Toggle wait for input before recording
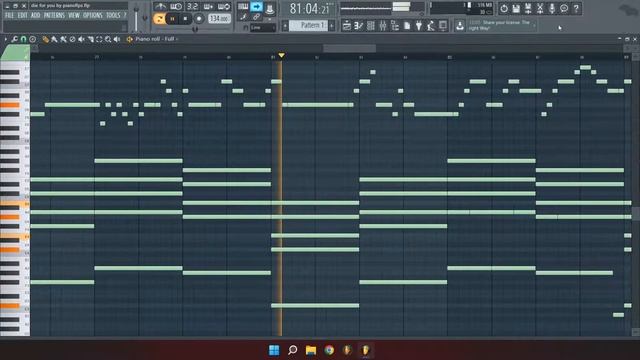 click(x=176, y=7)
